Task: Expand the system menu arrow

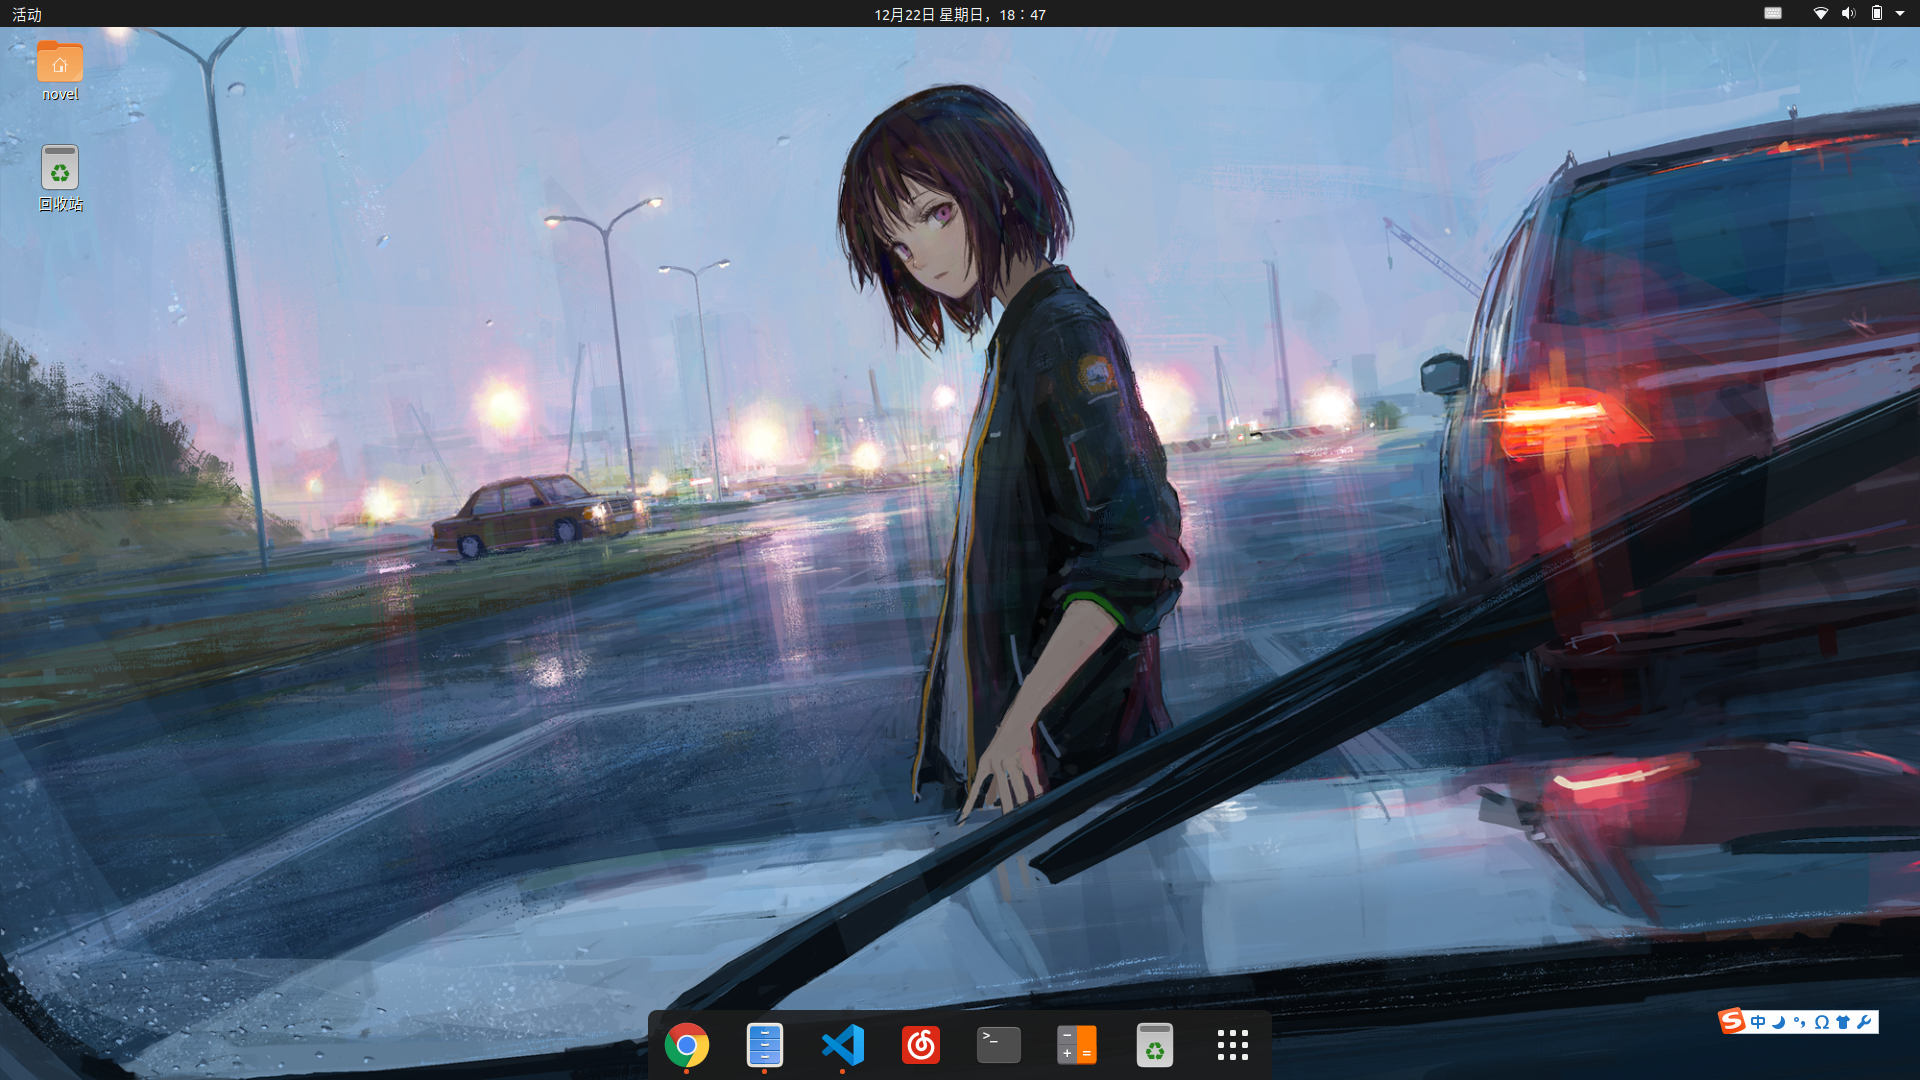Action: tap(1900, 14)
